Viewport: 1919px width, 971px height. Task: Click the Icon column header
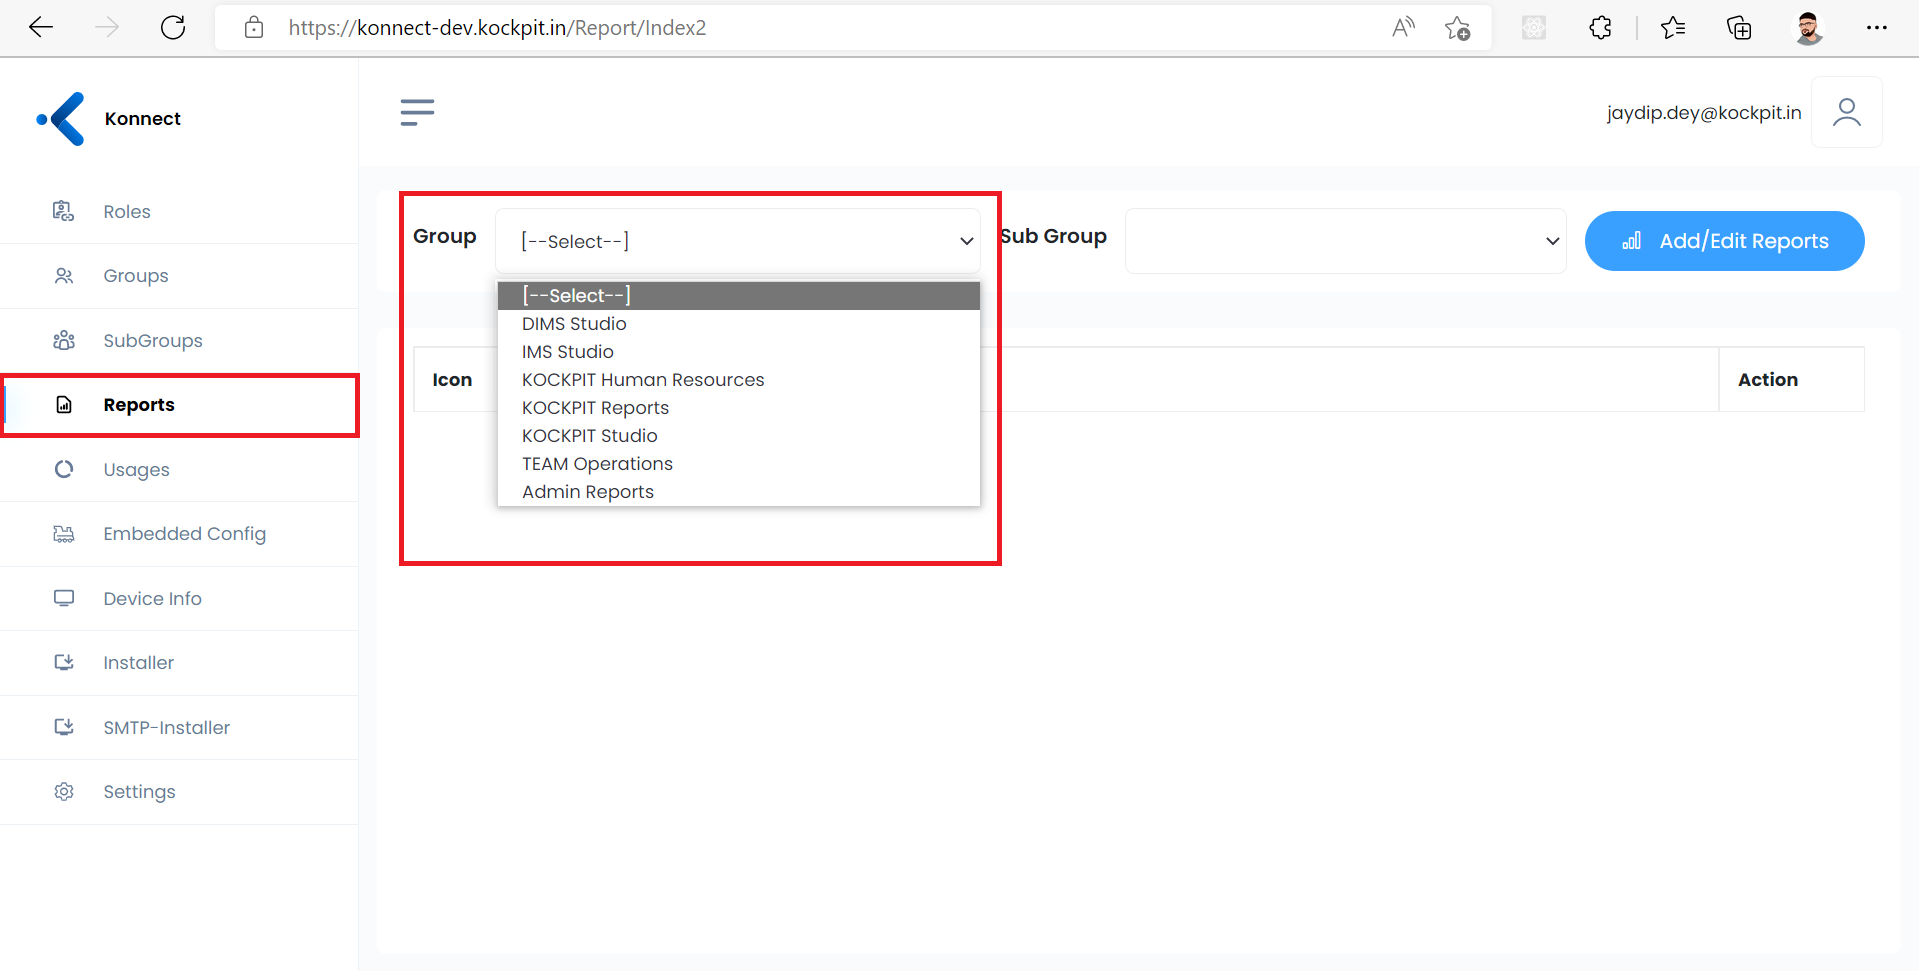[x=452, y=380]
